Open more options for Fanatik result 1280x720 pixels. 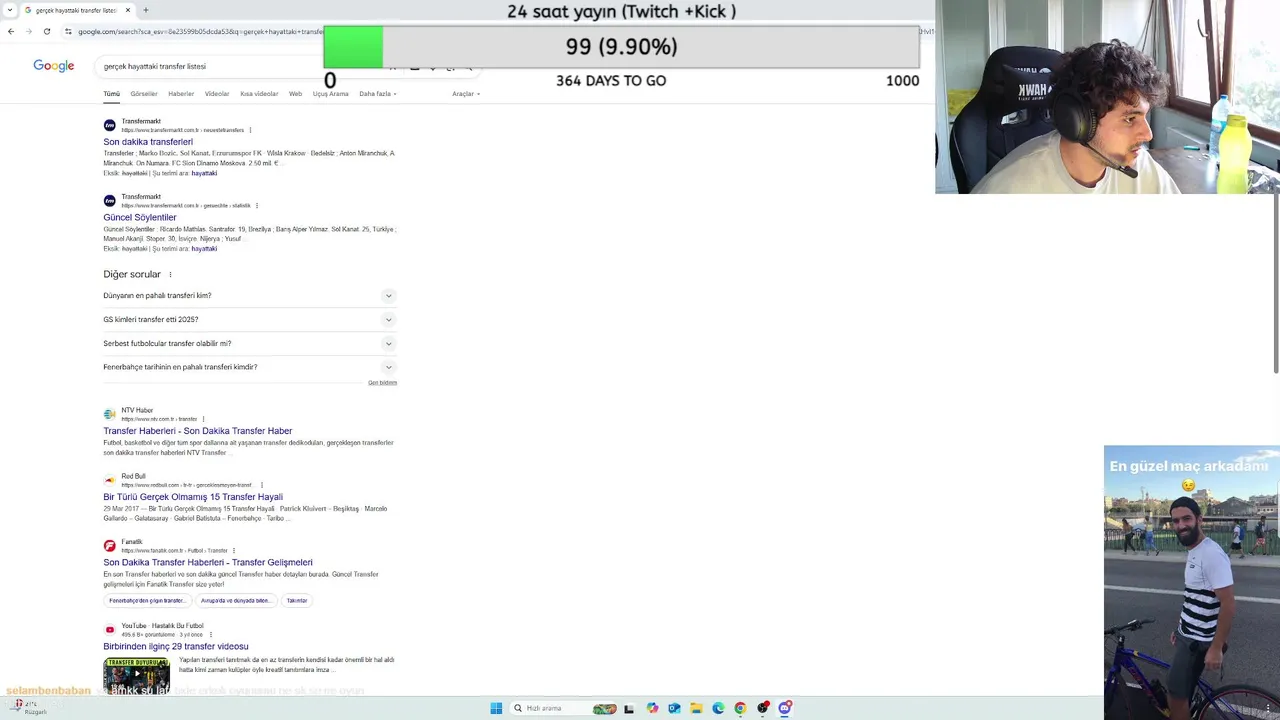click(234, 551)
